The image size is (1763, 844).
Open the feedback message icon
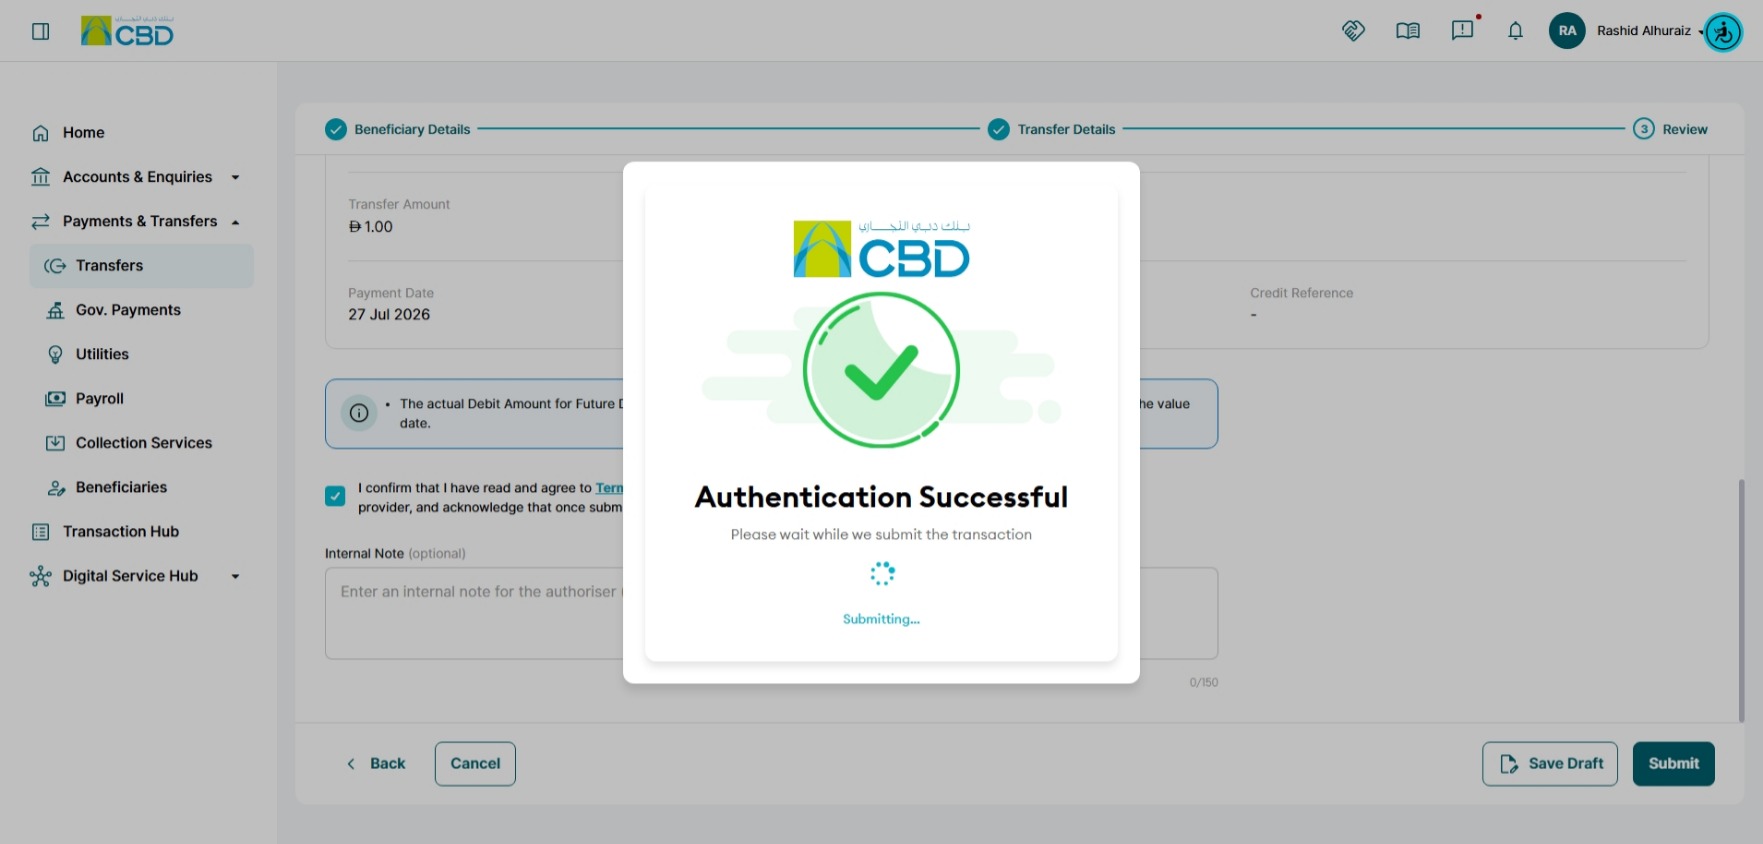(1462, 31)
